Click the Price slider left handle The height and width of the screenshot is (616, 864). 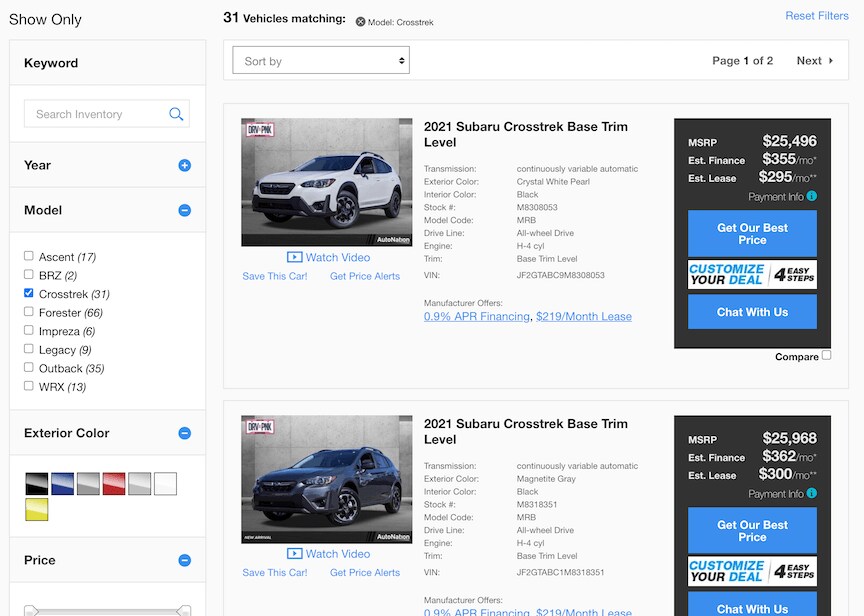pos(31,610)
